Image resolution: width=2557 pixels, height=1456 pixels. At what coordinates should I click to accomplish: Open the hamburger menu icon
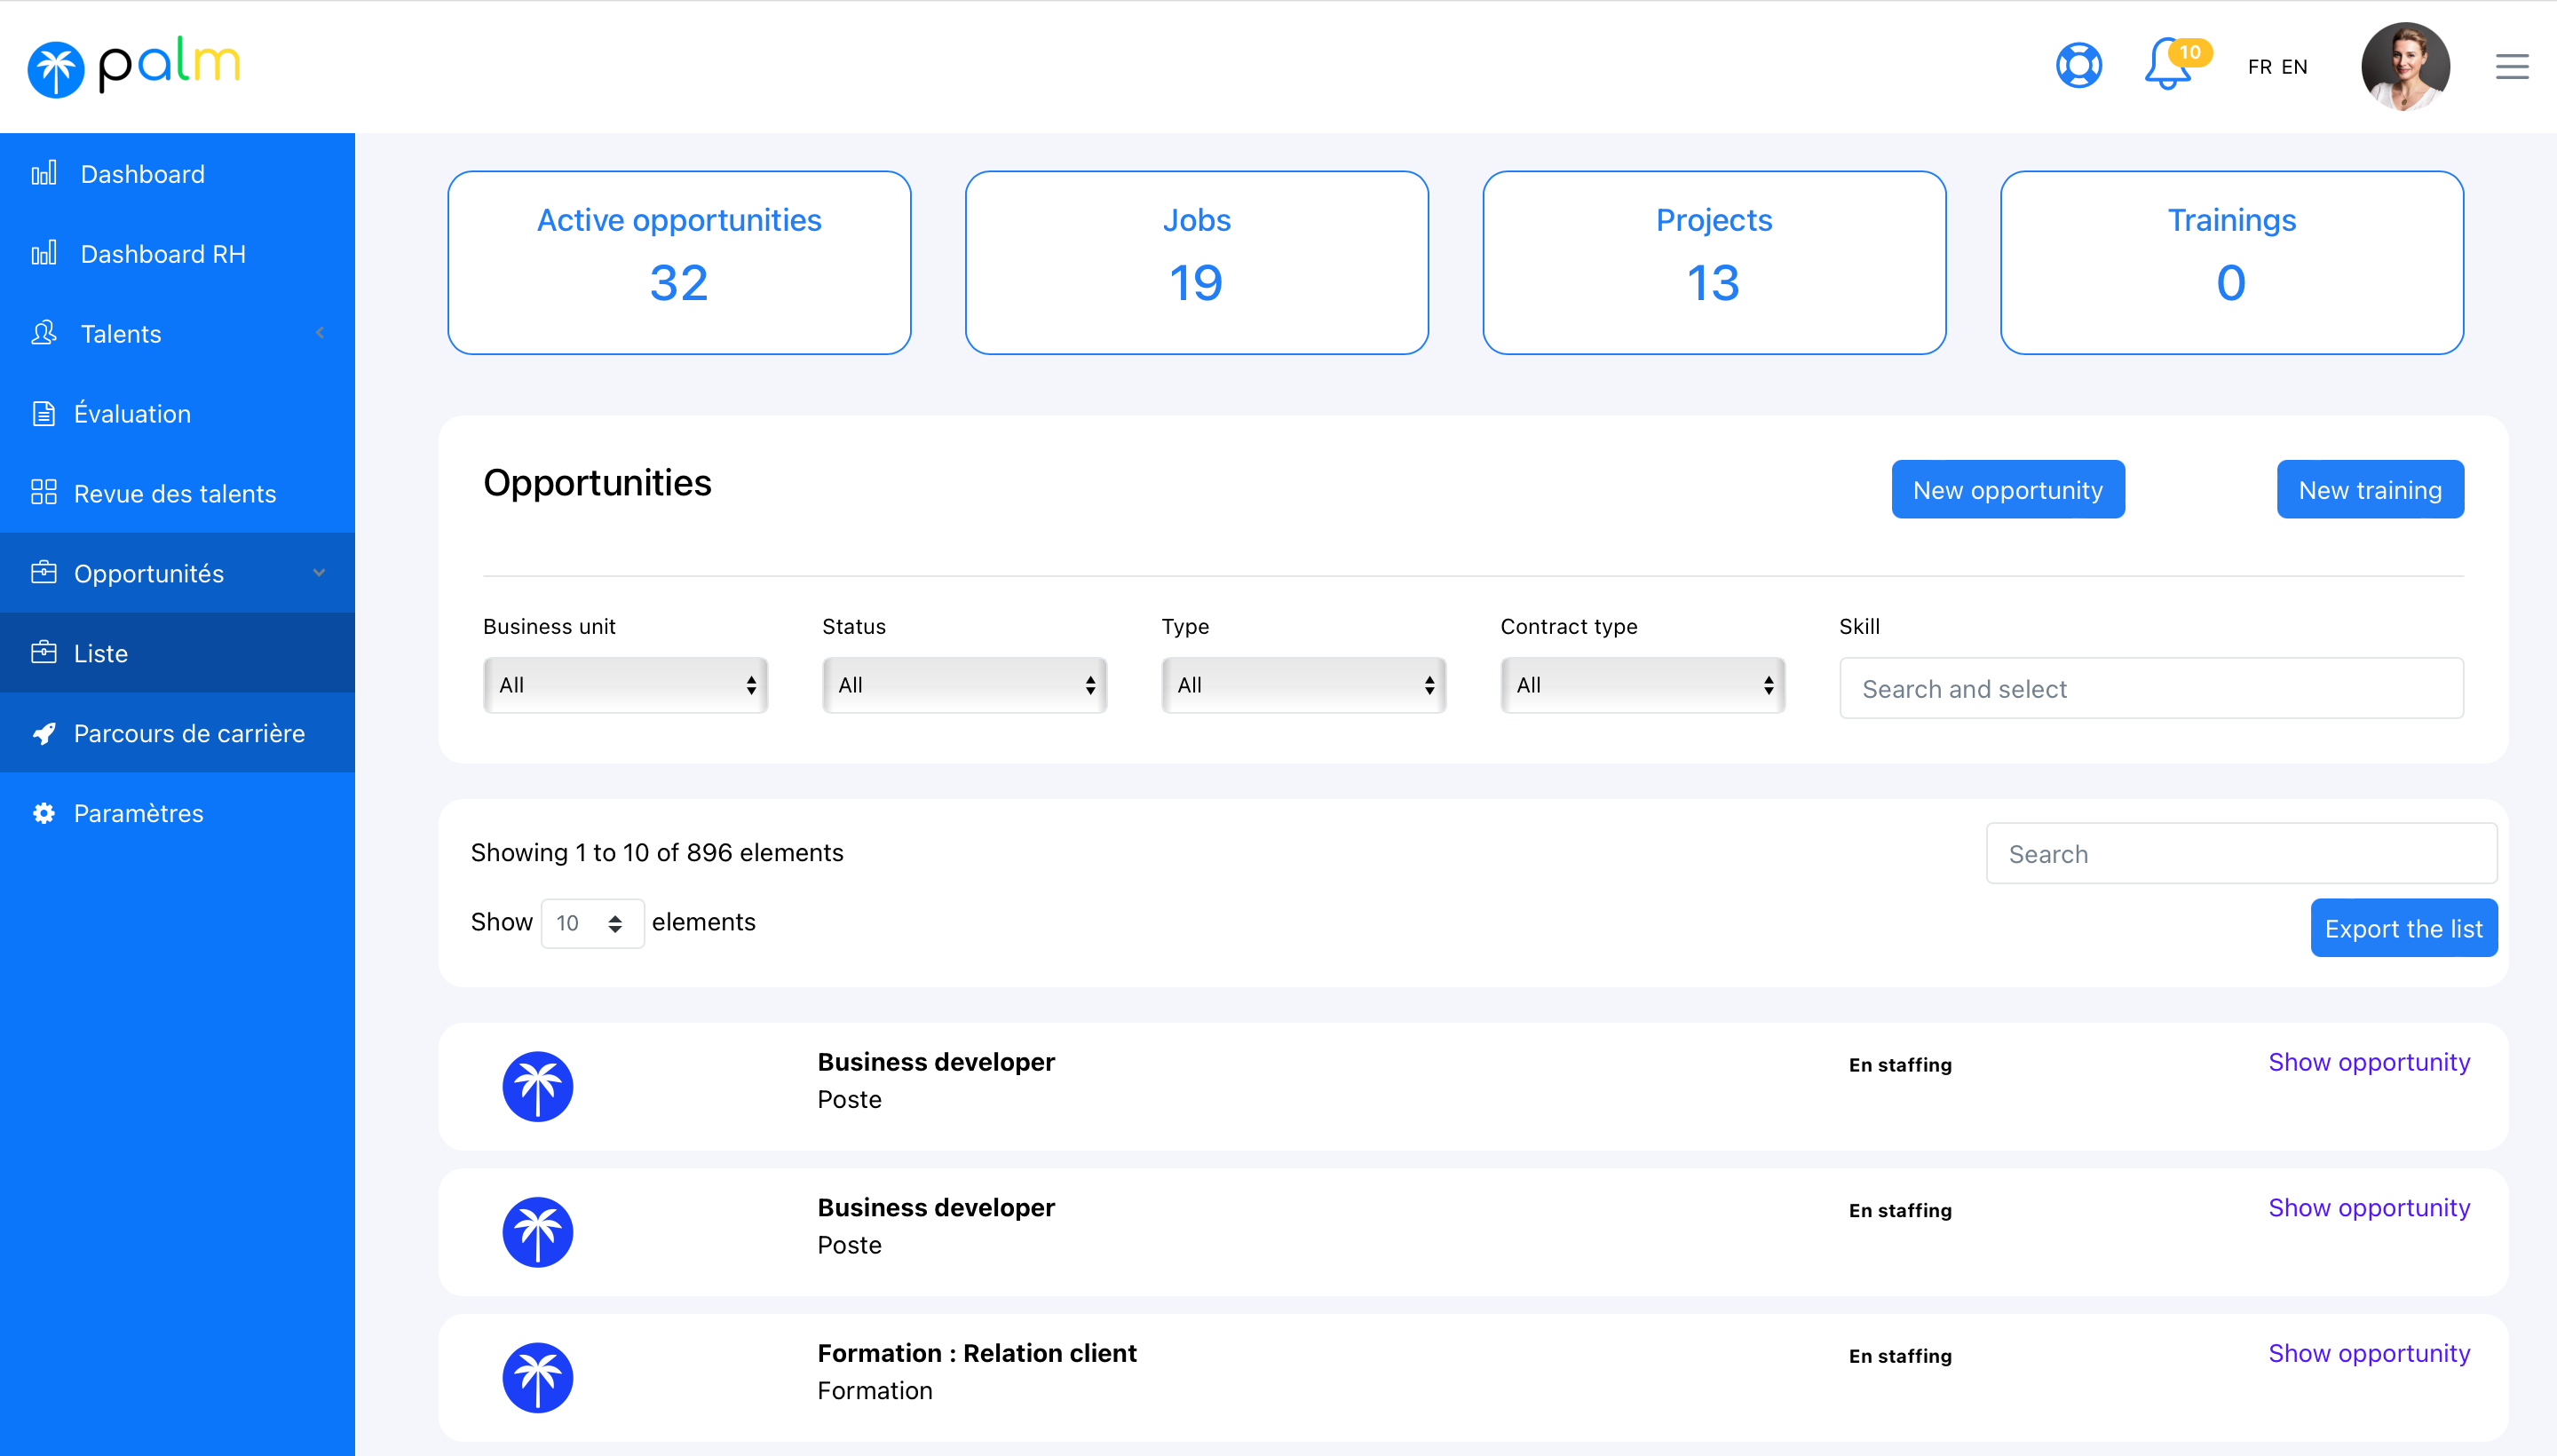point(2511,67)
